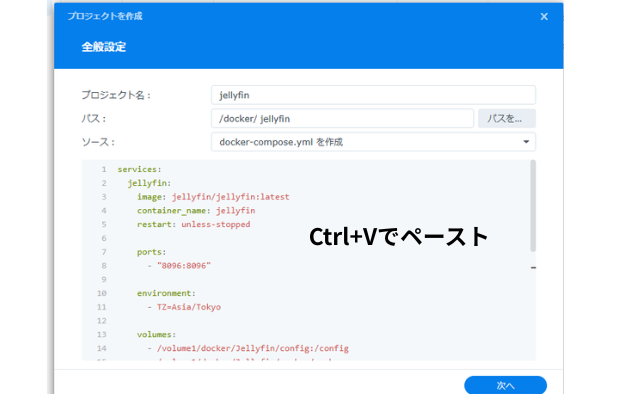The height and width of the screenshot is (400, 640).
Task: Click the パス field showing /docker/ jellyfin
Action: pyautogui.click(x=342, y=119)
